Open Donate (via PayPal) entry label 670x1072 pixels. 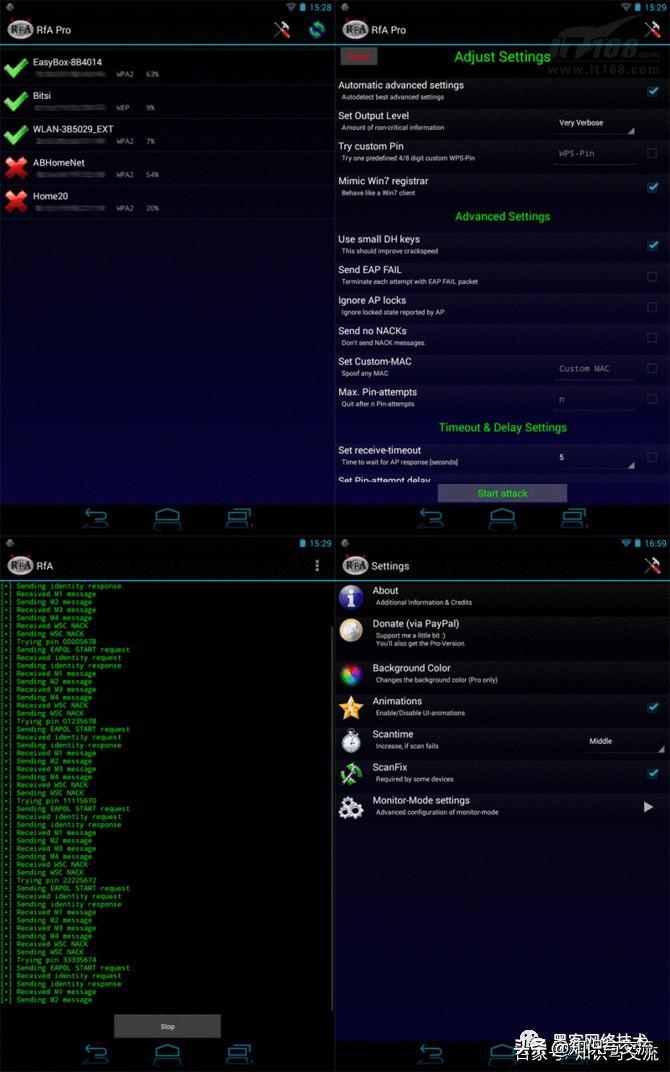click(416, 624)
